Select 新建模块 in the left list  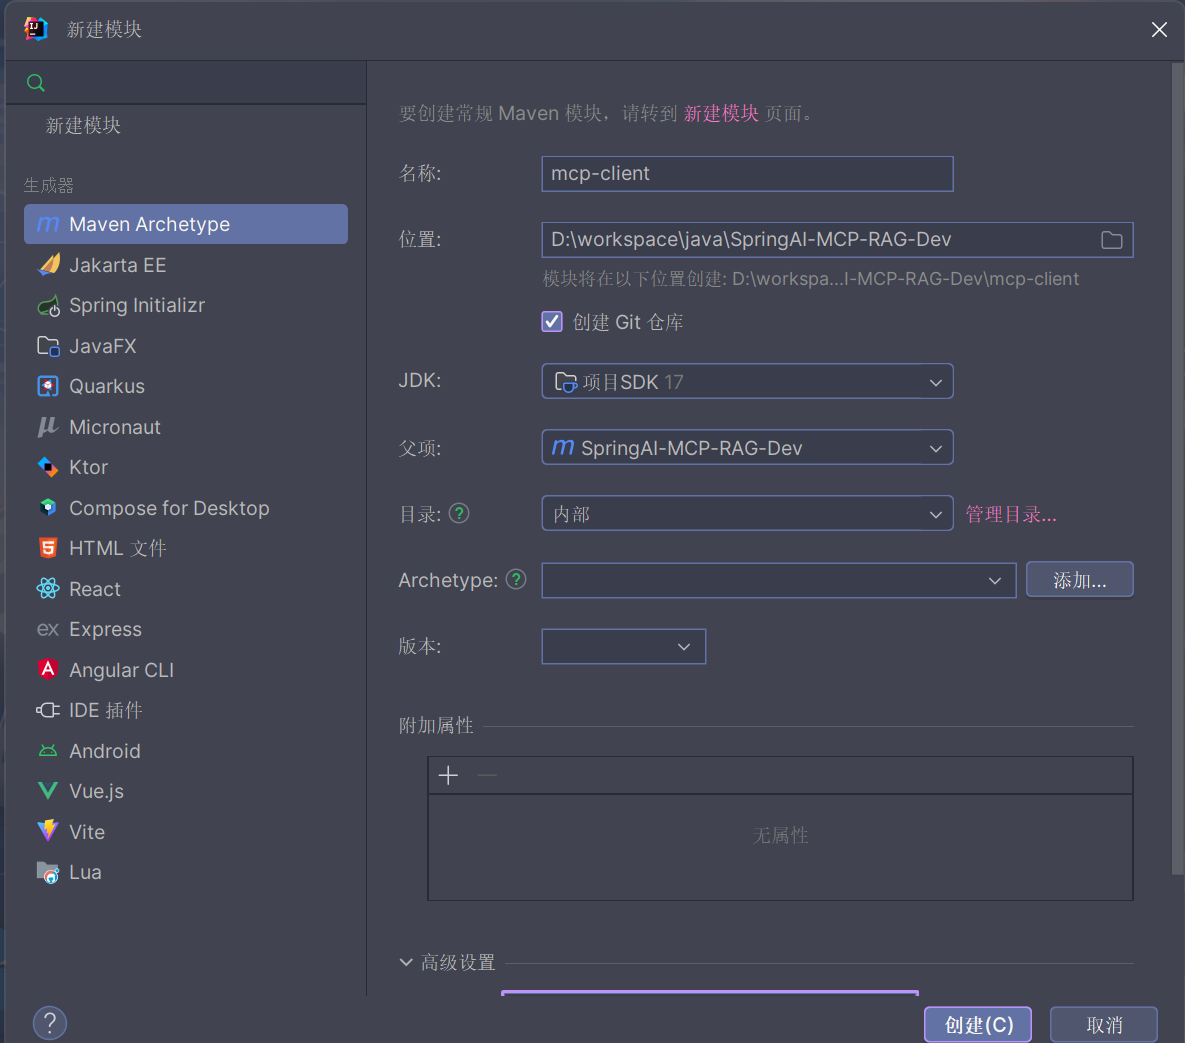[x=83, y=125]
